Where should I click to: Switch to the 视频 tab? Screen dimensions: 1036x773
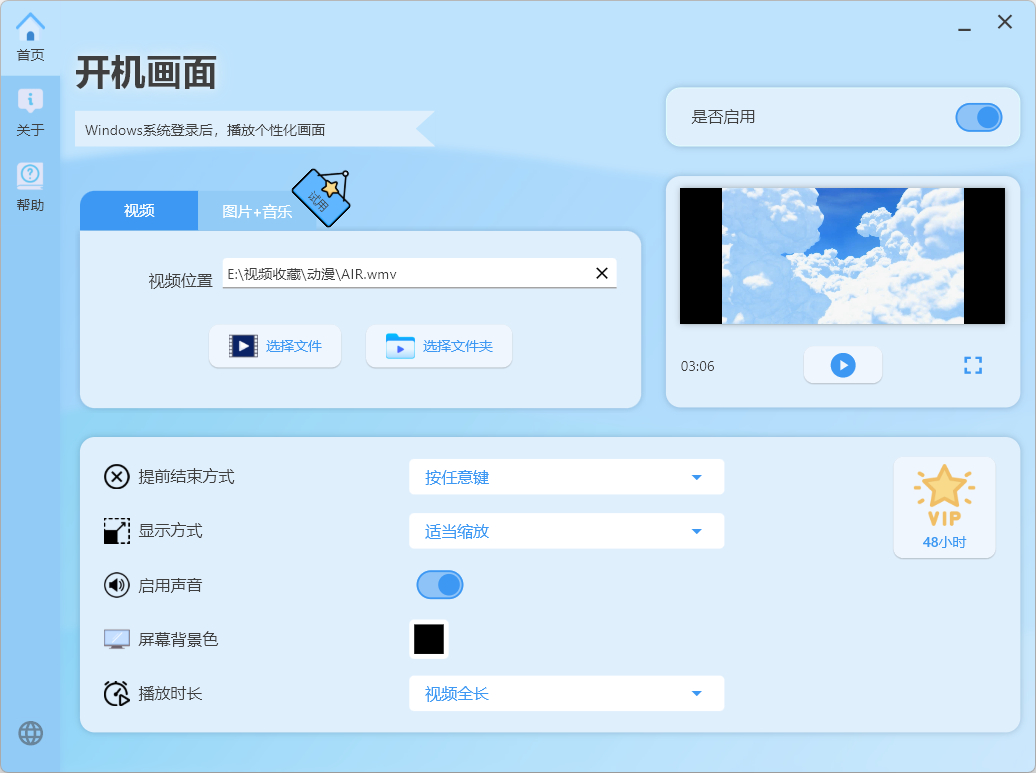click(x=139, y=211)
